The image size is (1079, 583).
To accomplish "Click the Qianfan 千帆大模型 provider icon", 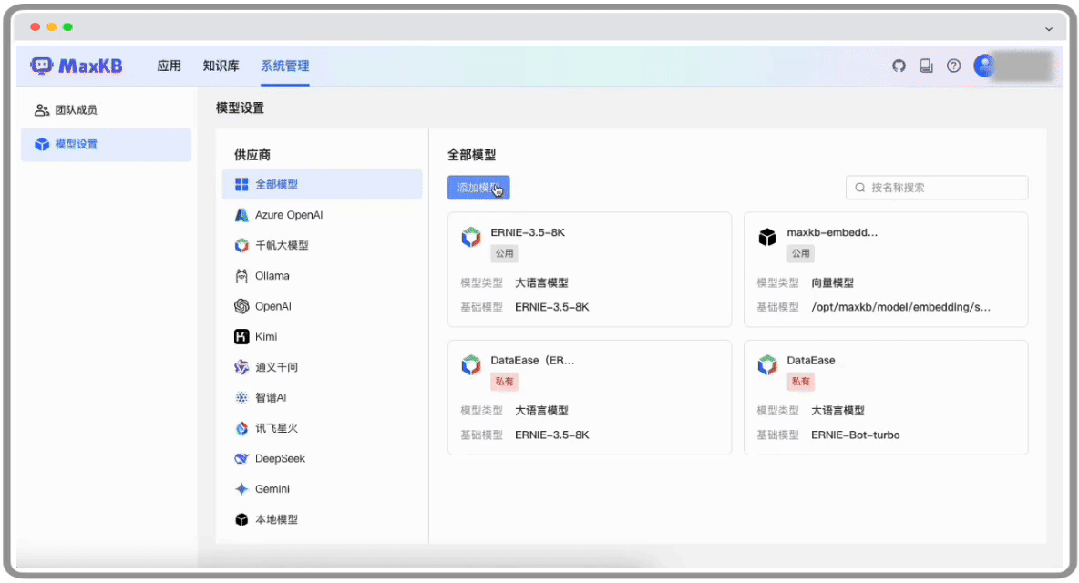I will pyautogui.click(x=242, y=245).
